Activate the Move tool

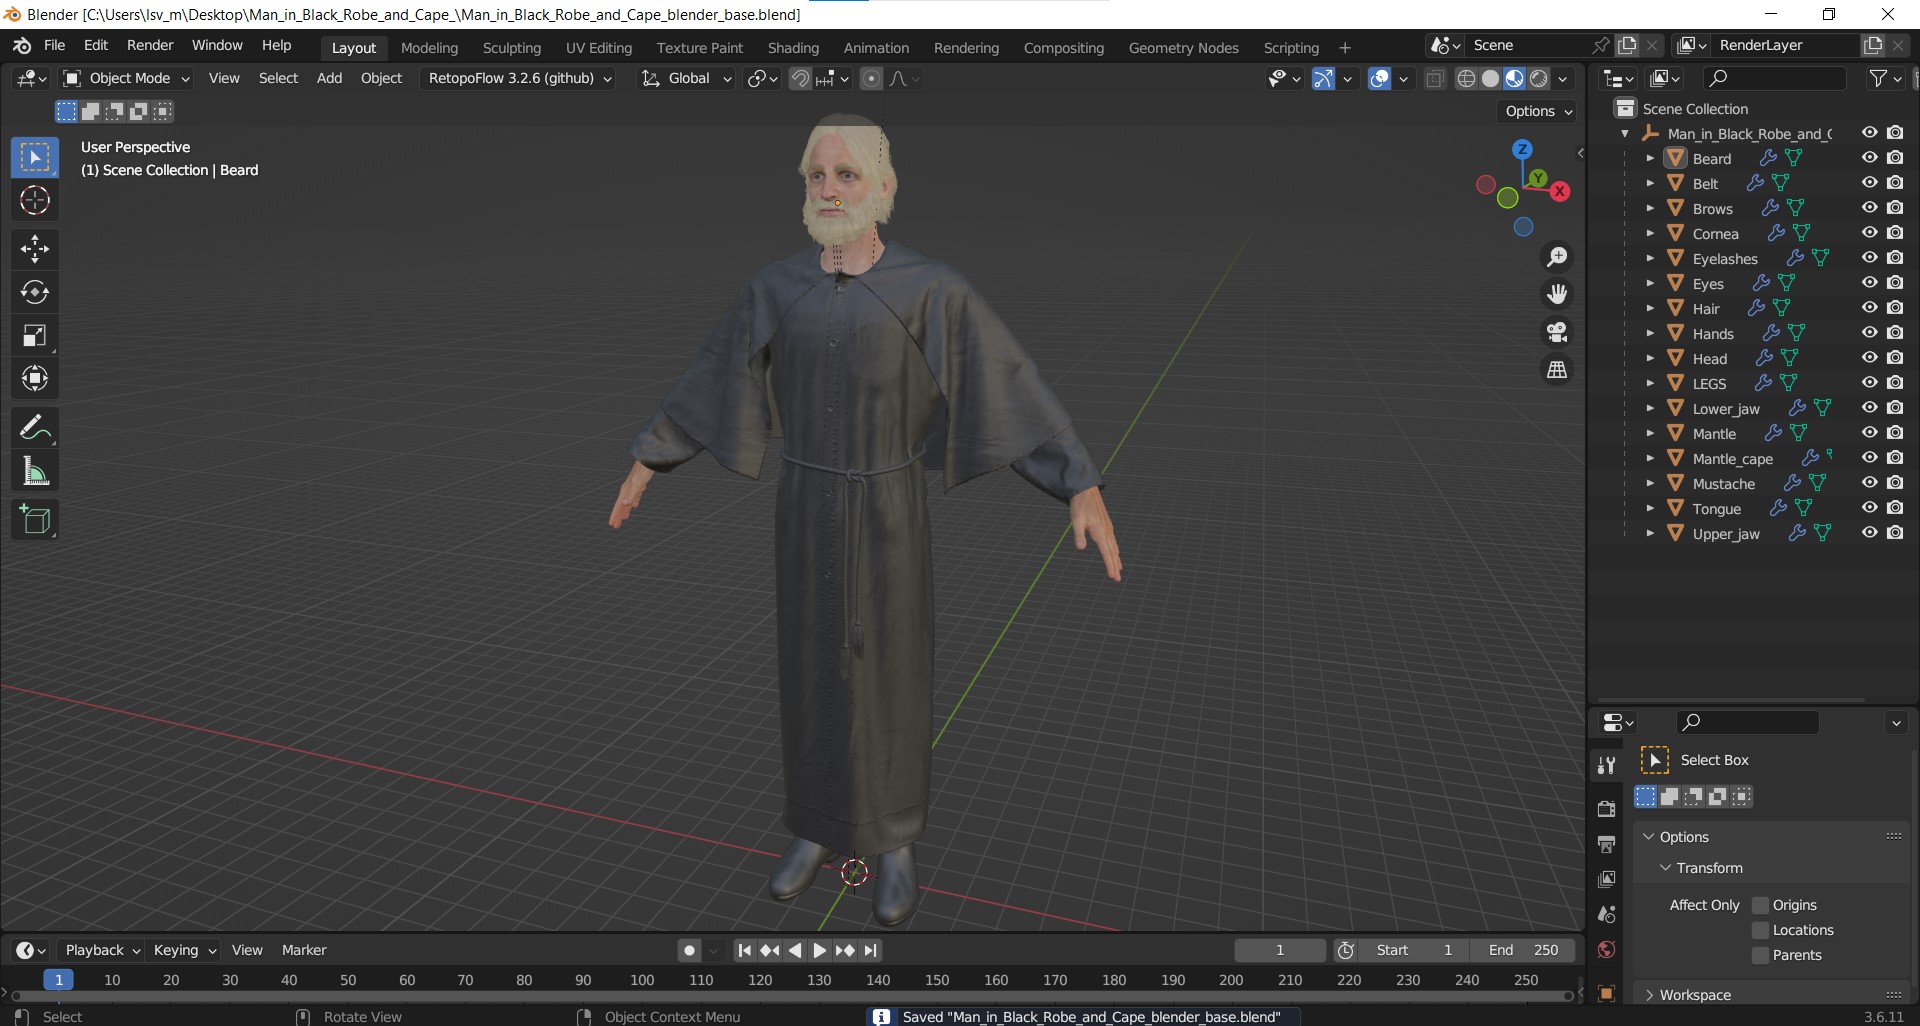[x=35, y=249]
